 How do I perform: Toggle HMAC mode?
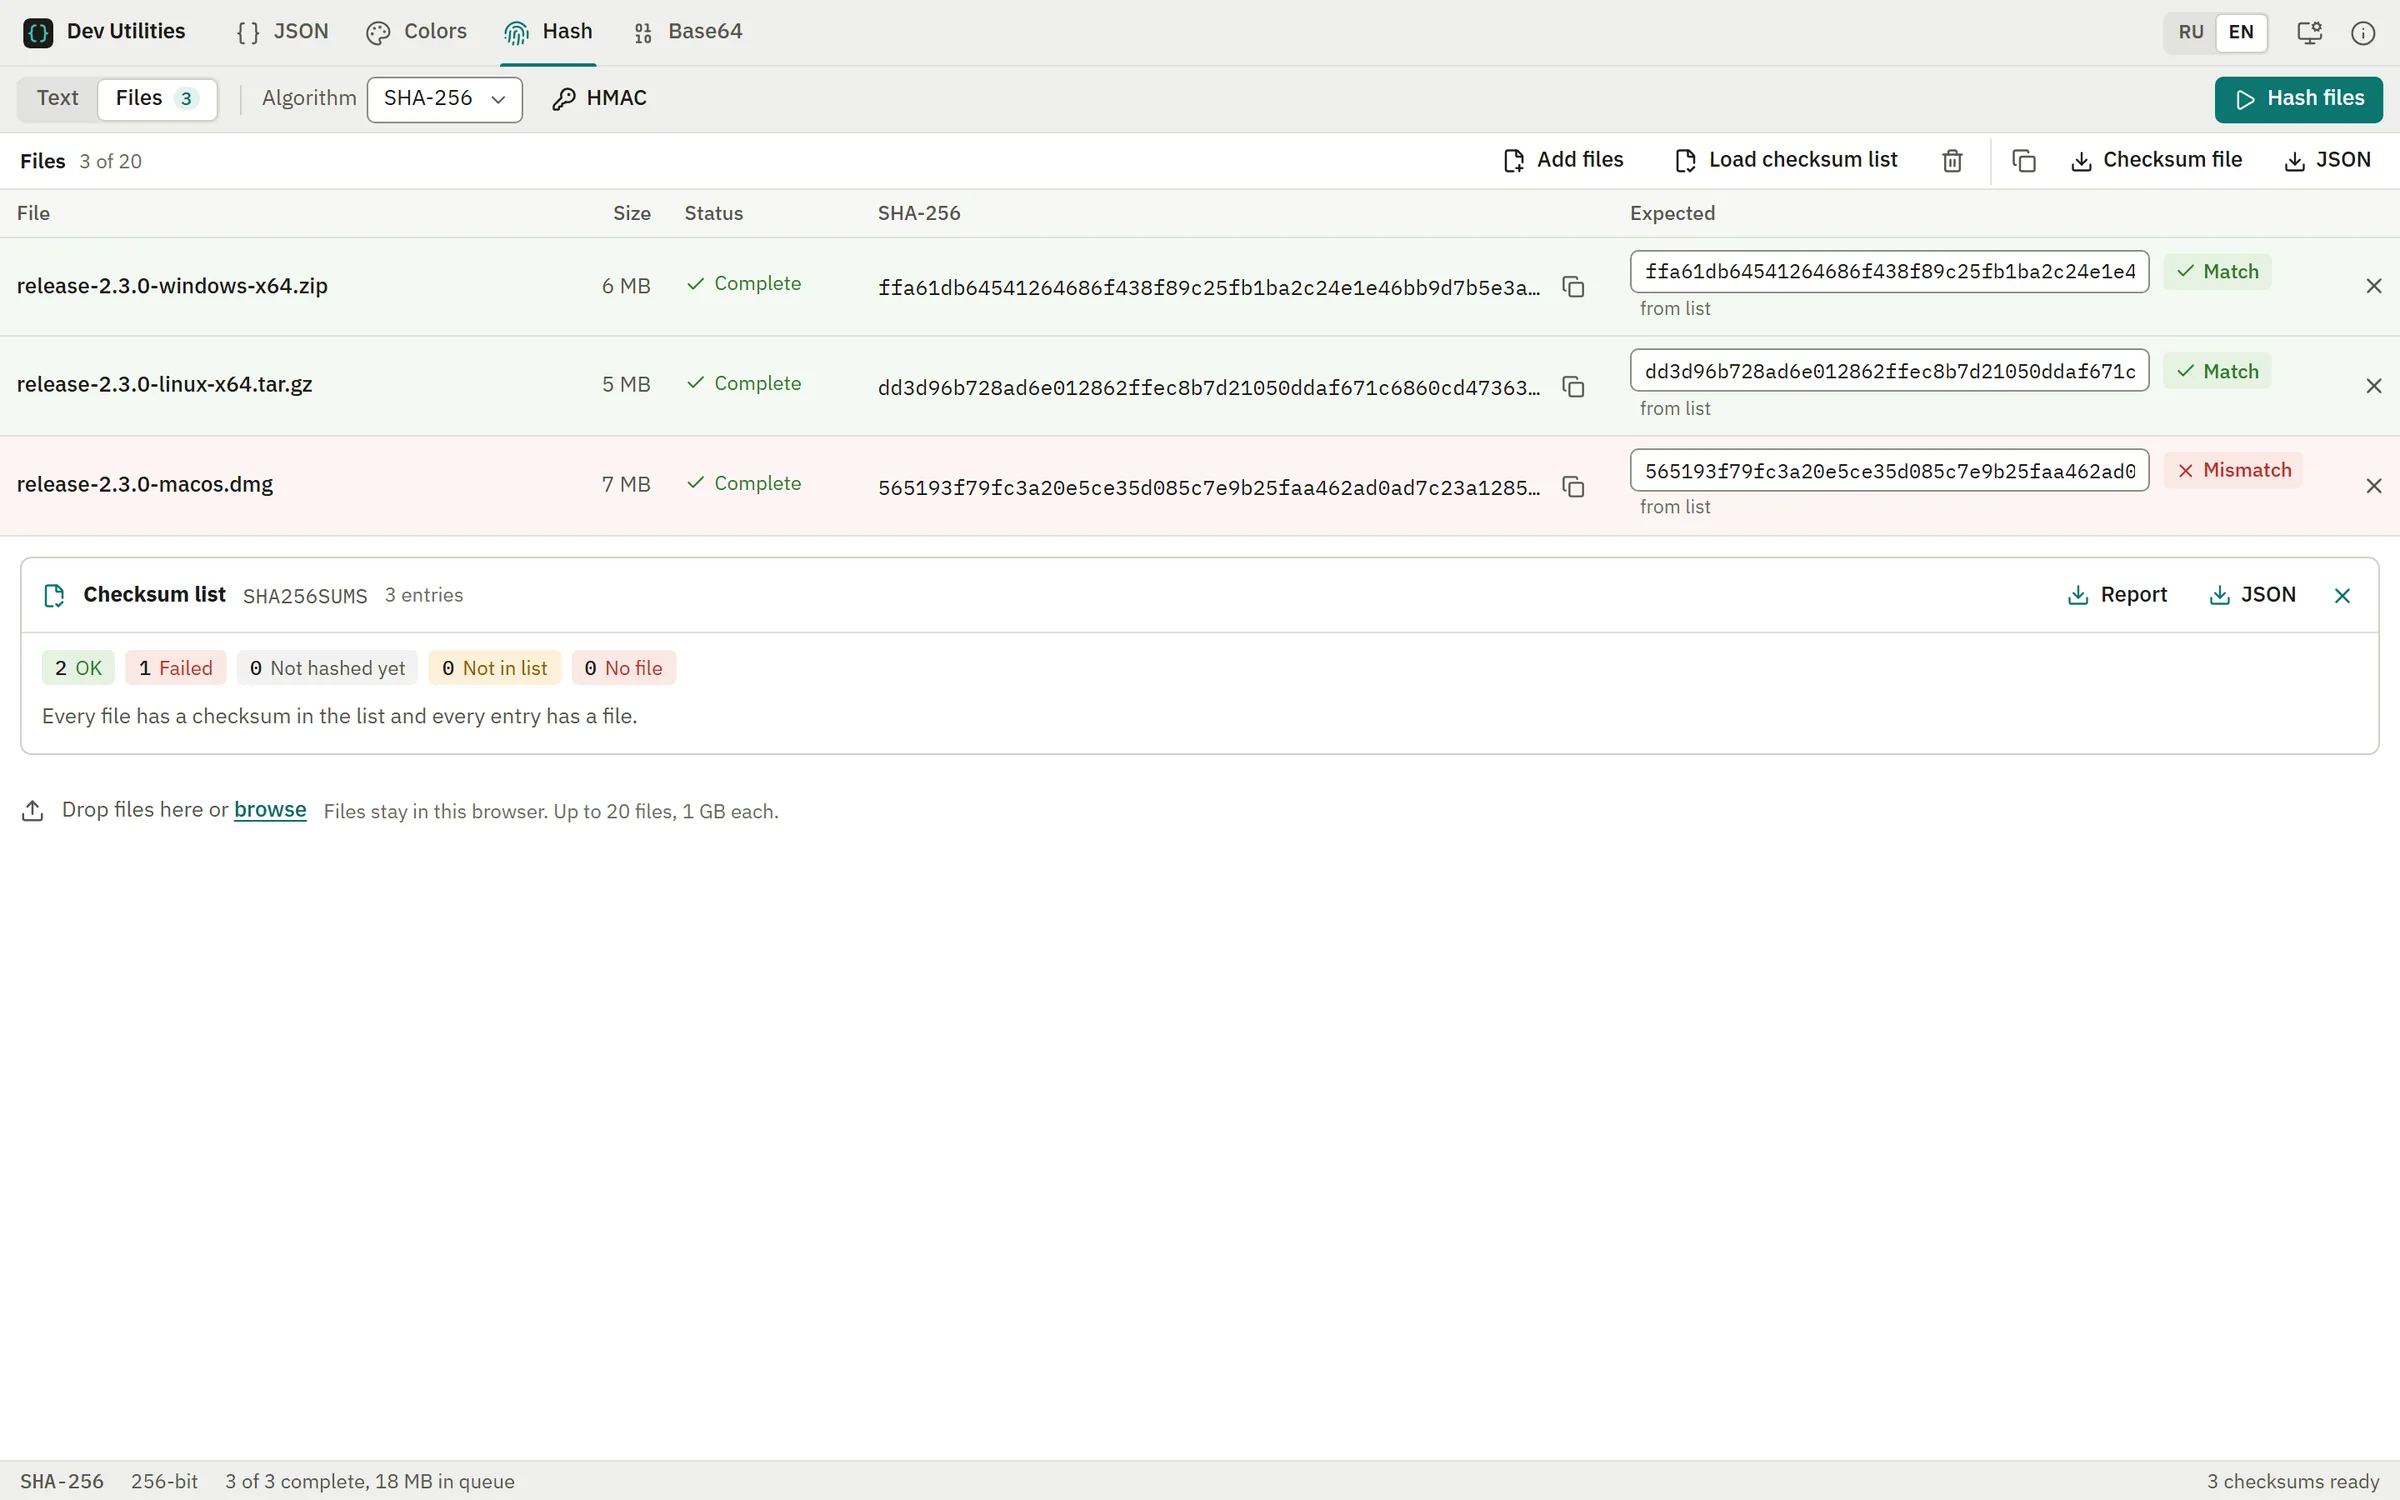[x=600, y=99]
